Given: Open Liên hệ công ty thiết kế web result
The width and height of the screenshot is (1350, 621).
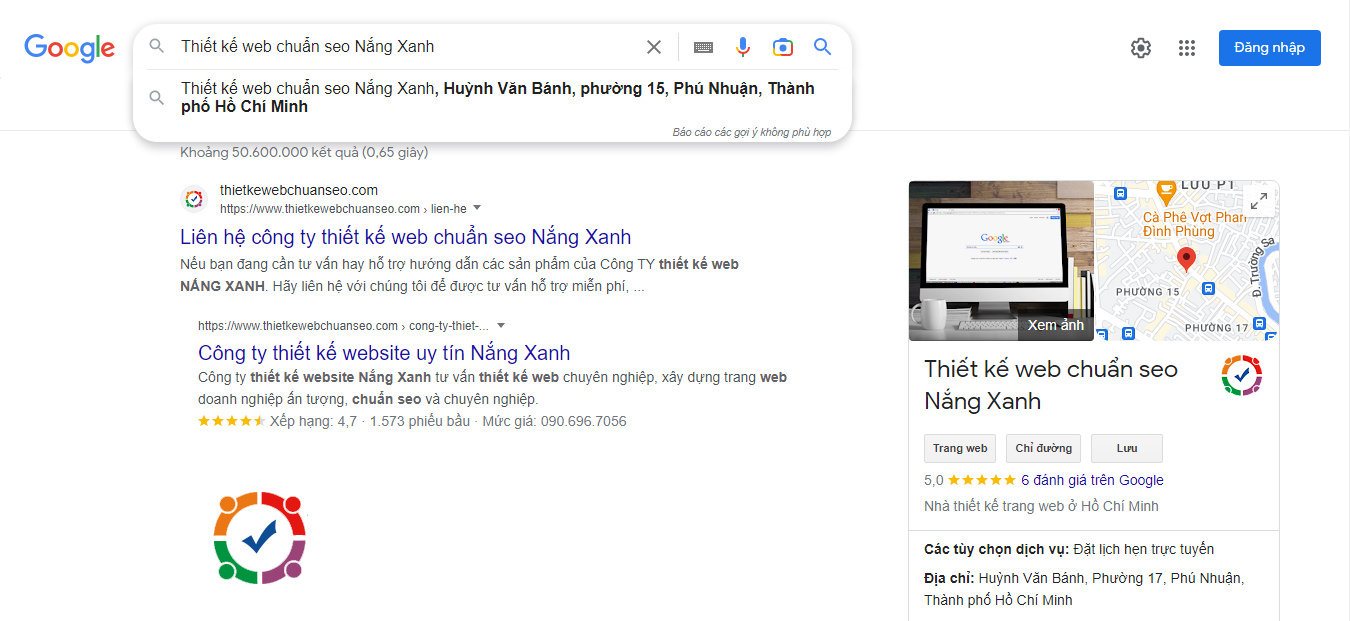Looking at the screenshot, I should [405, 237].
